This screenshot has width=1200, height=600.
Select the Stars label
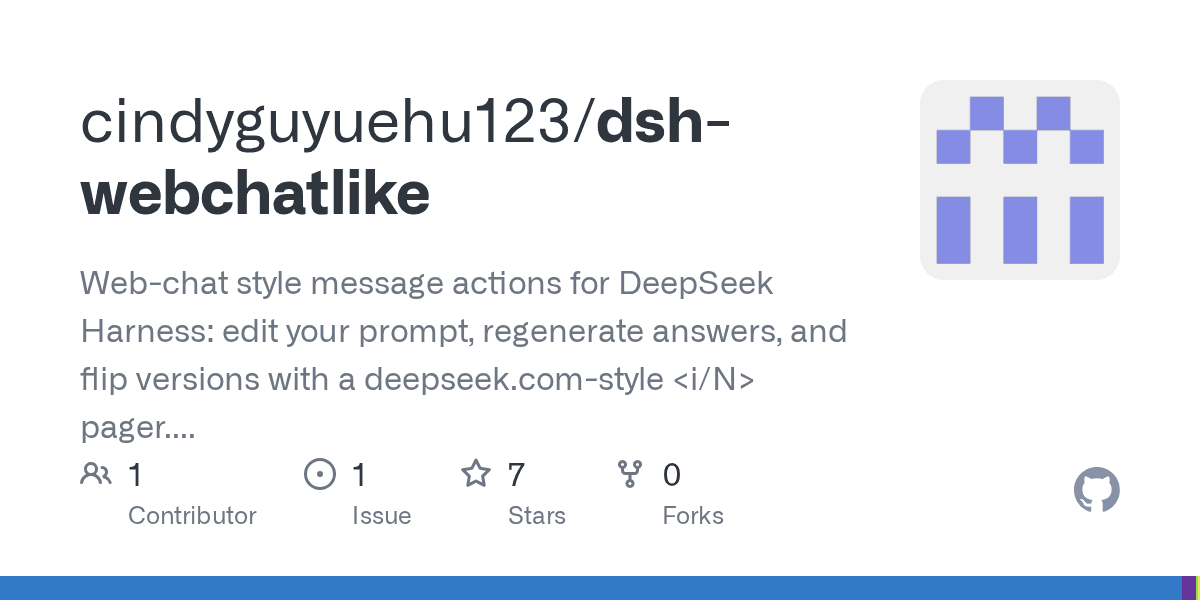[x=537, y=516]
